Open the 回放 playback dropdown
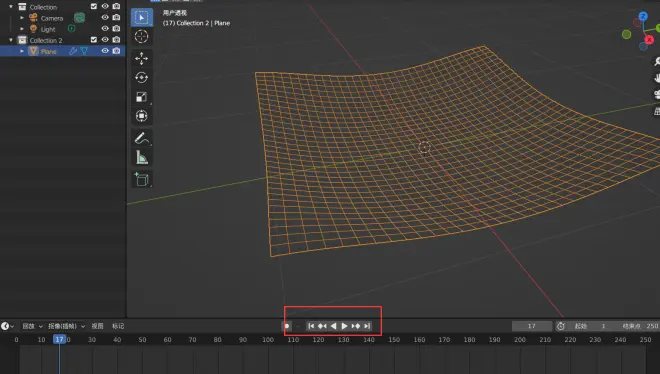 pyautogui.click(x=32, y=326)
